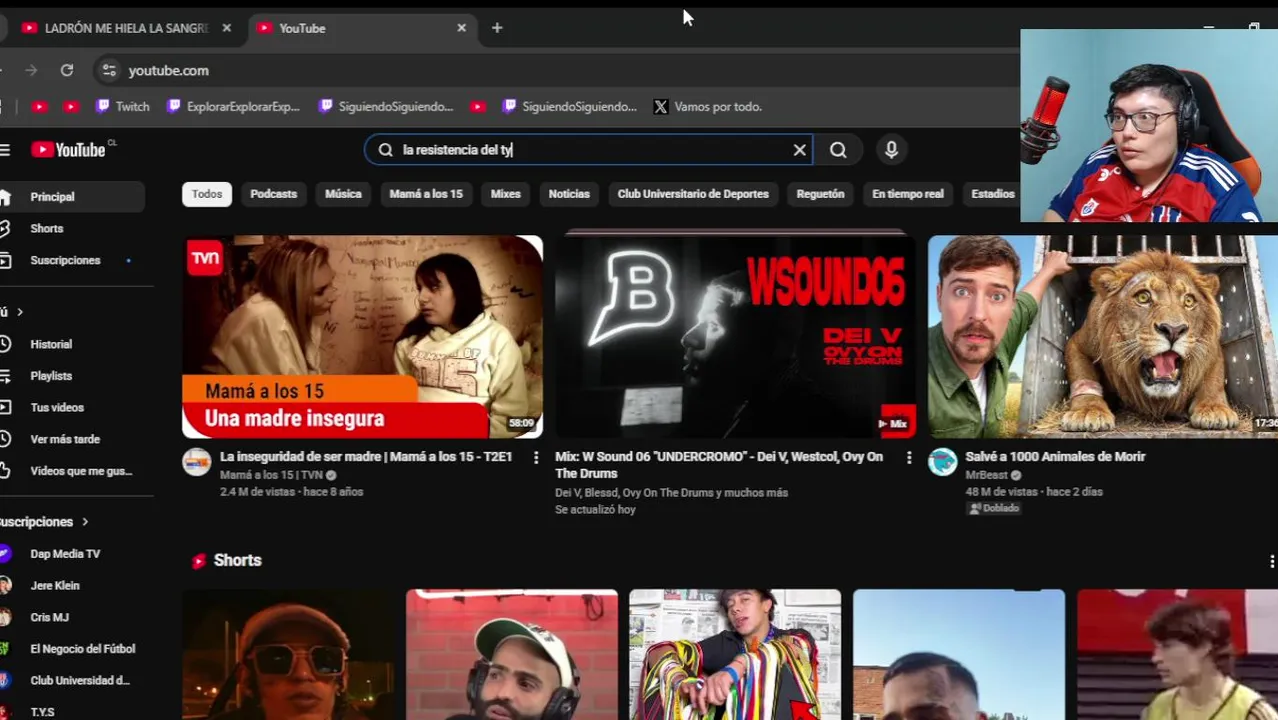Open the hamburger guide menu
The height and width of the screenshot is (720, 1278).
[5, 150]
